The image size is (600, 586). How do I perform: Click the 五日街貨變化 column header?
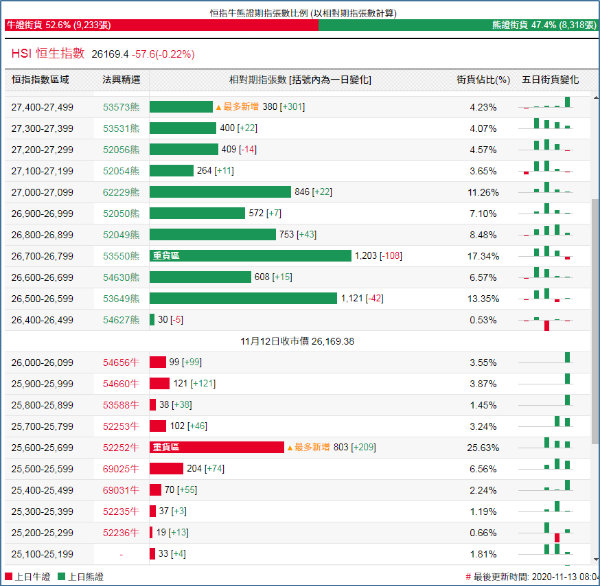pyautogui.click(x=550, y=80)
